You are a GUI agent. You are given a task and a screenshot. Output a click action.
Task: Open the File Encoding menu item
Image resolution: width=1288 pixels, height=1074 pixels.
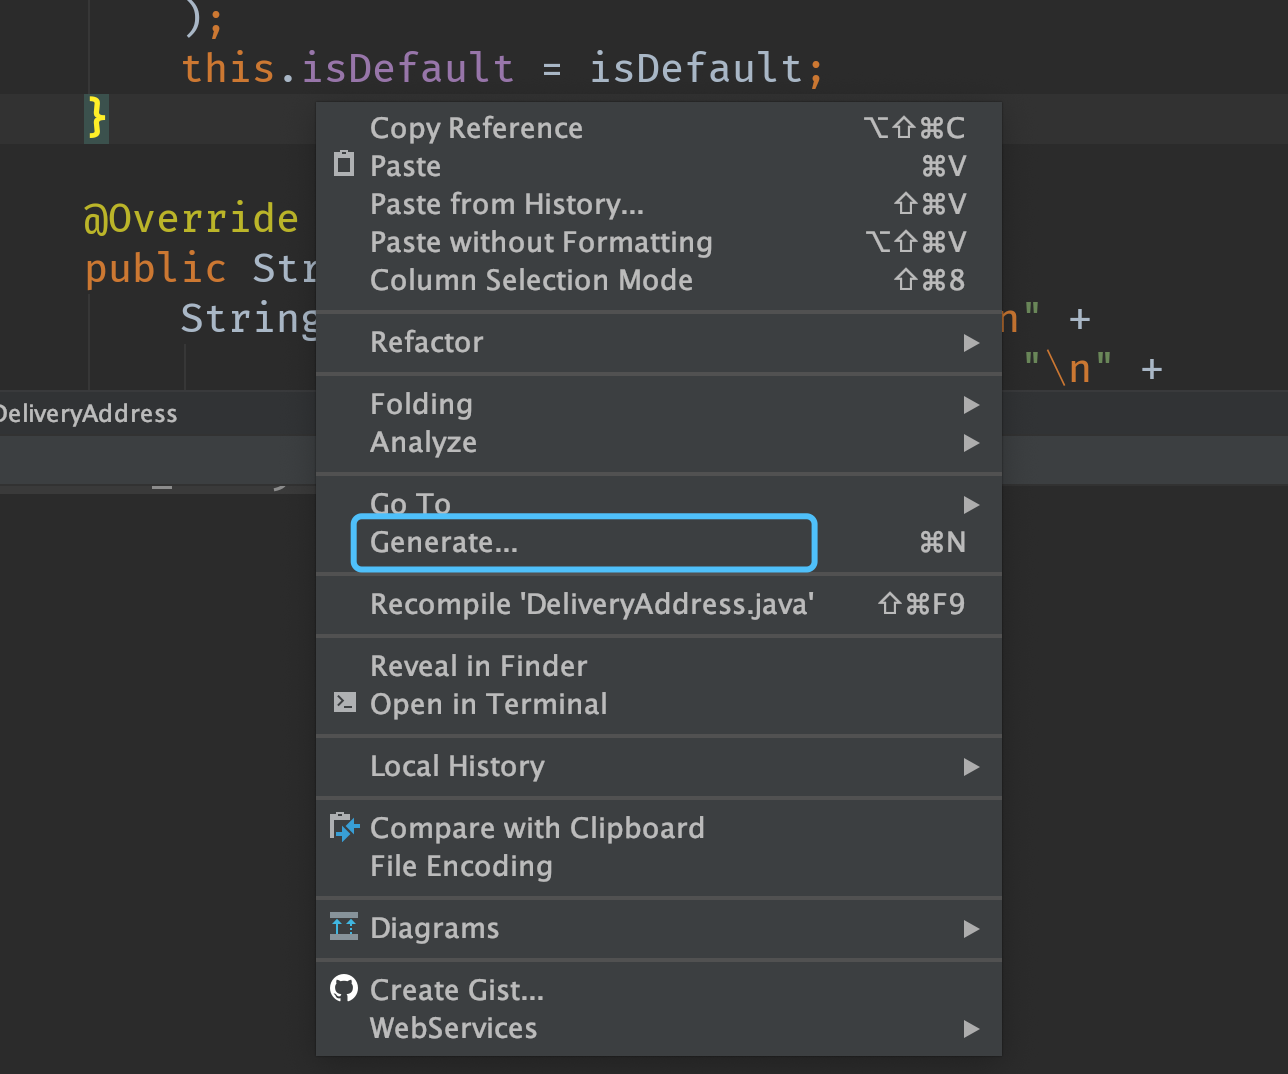(461, 866)
